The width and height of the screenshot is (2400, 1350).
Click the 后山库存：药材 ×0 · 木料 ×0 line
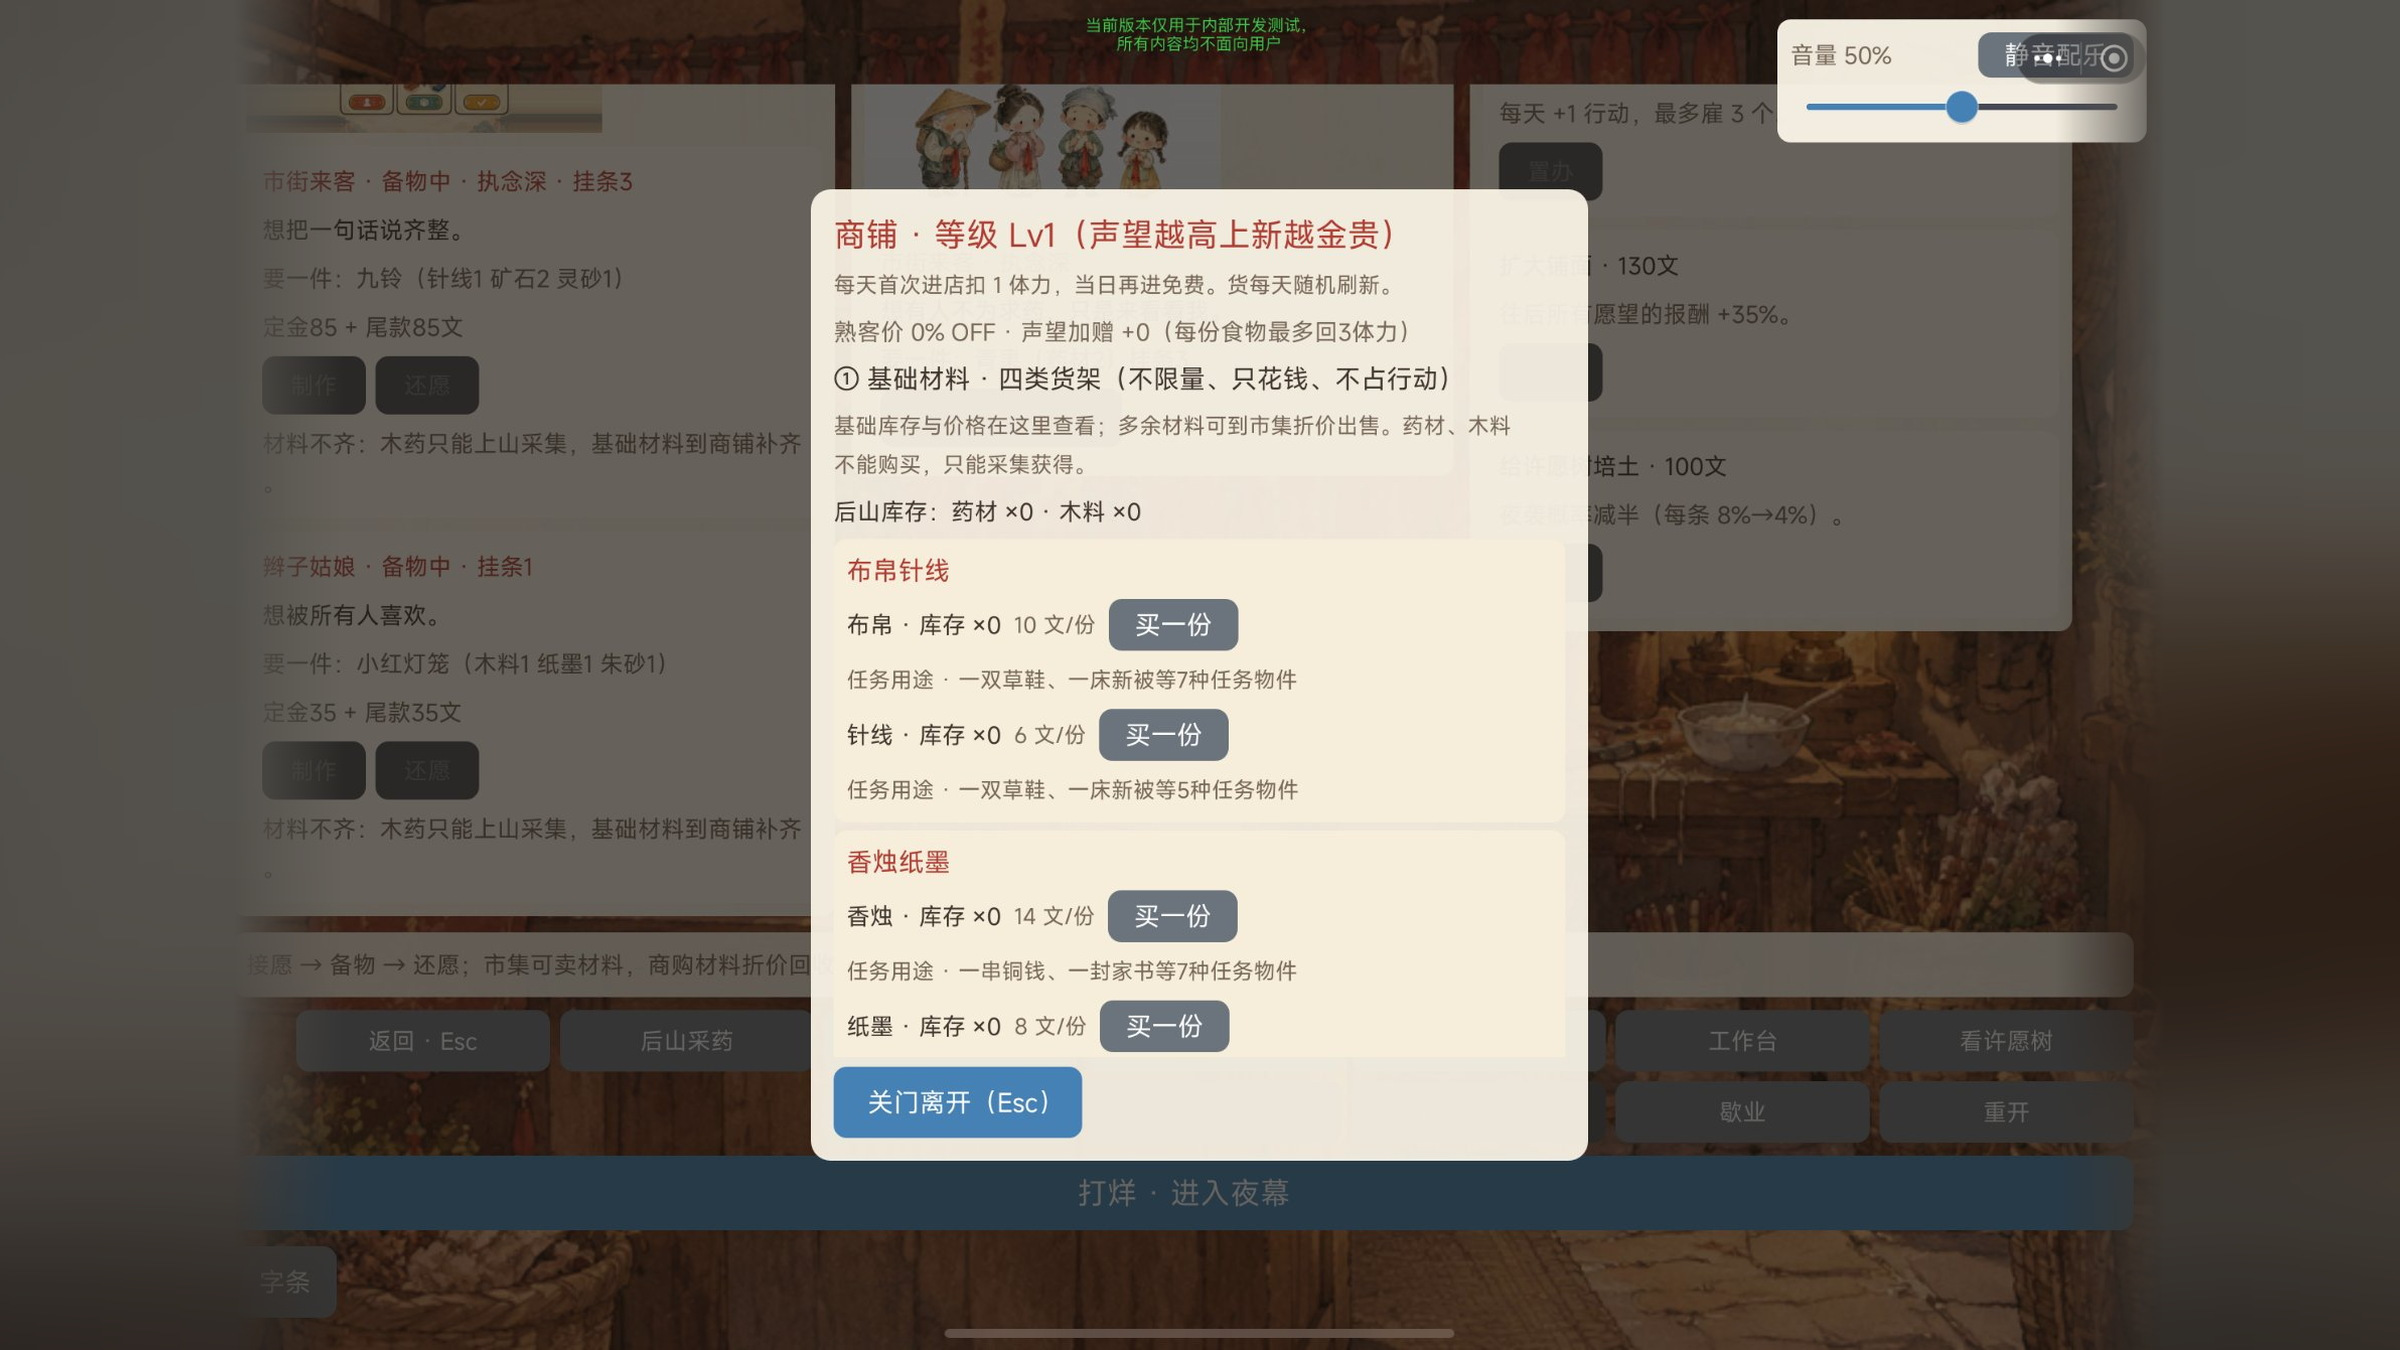point(987,512)
